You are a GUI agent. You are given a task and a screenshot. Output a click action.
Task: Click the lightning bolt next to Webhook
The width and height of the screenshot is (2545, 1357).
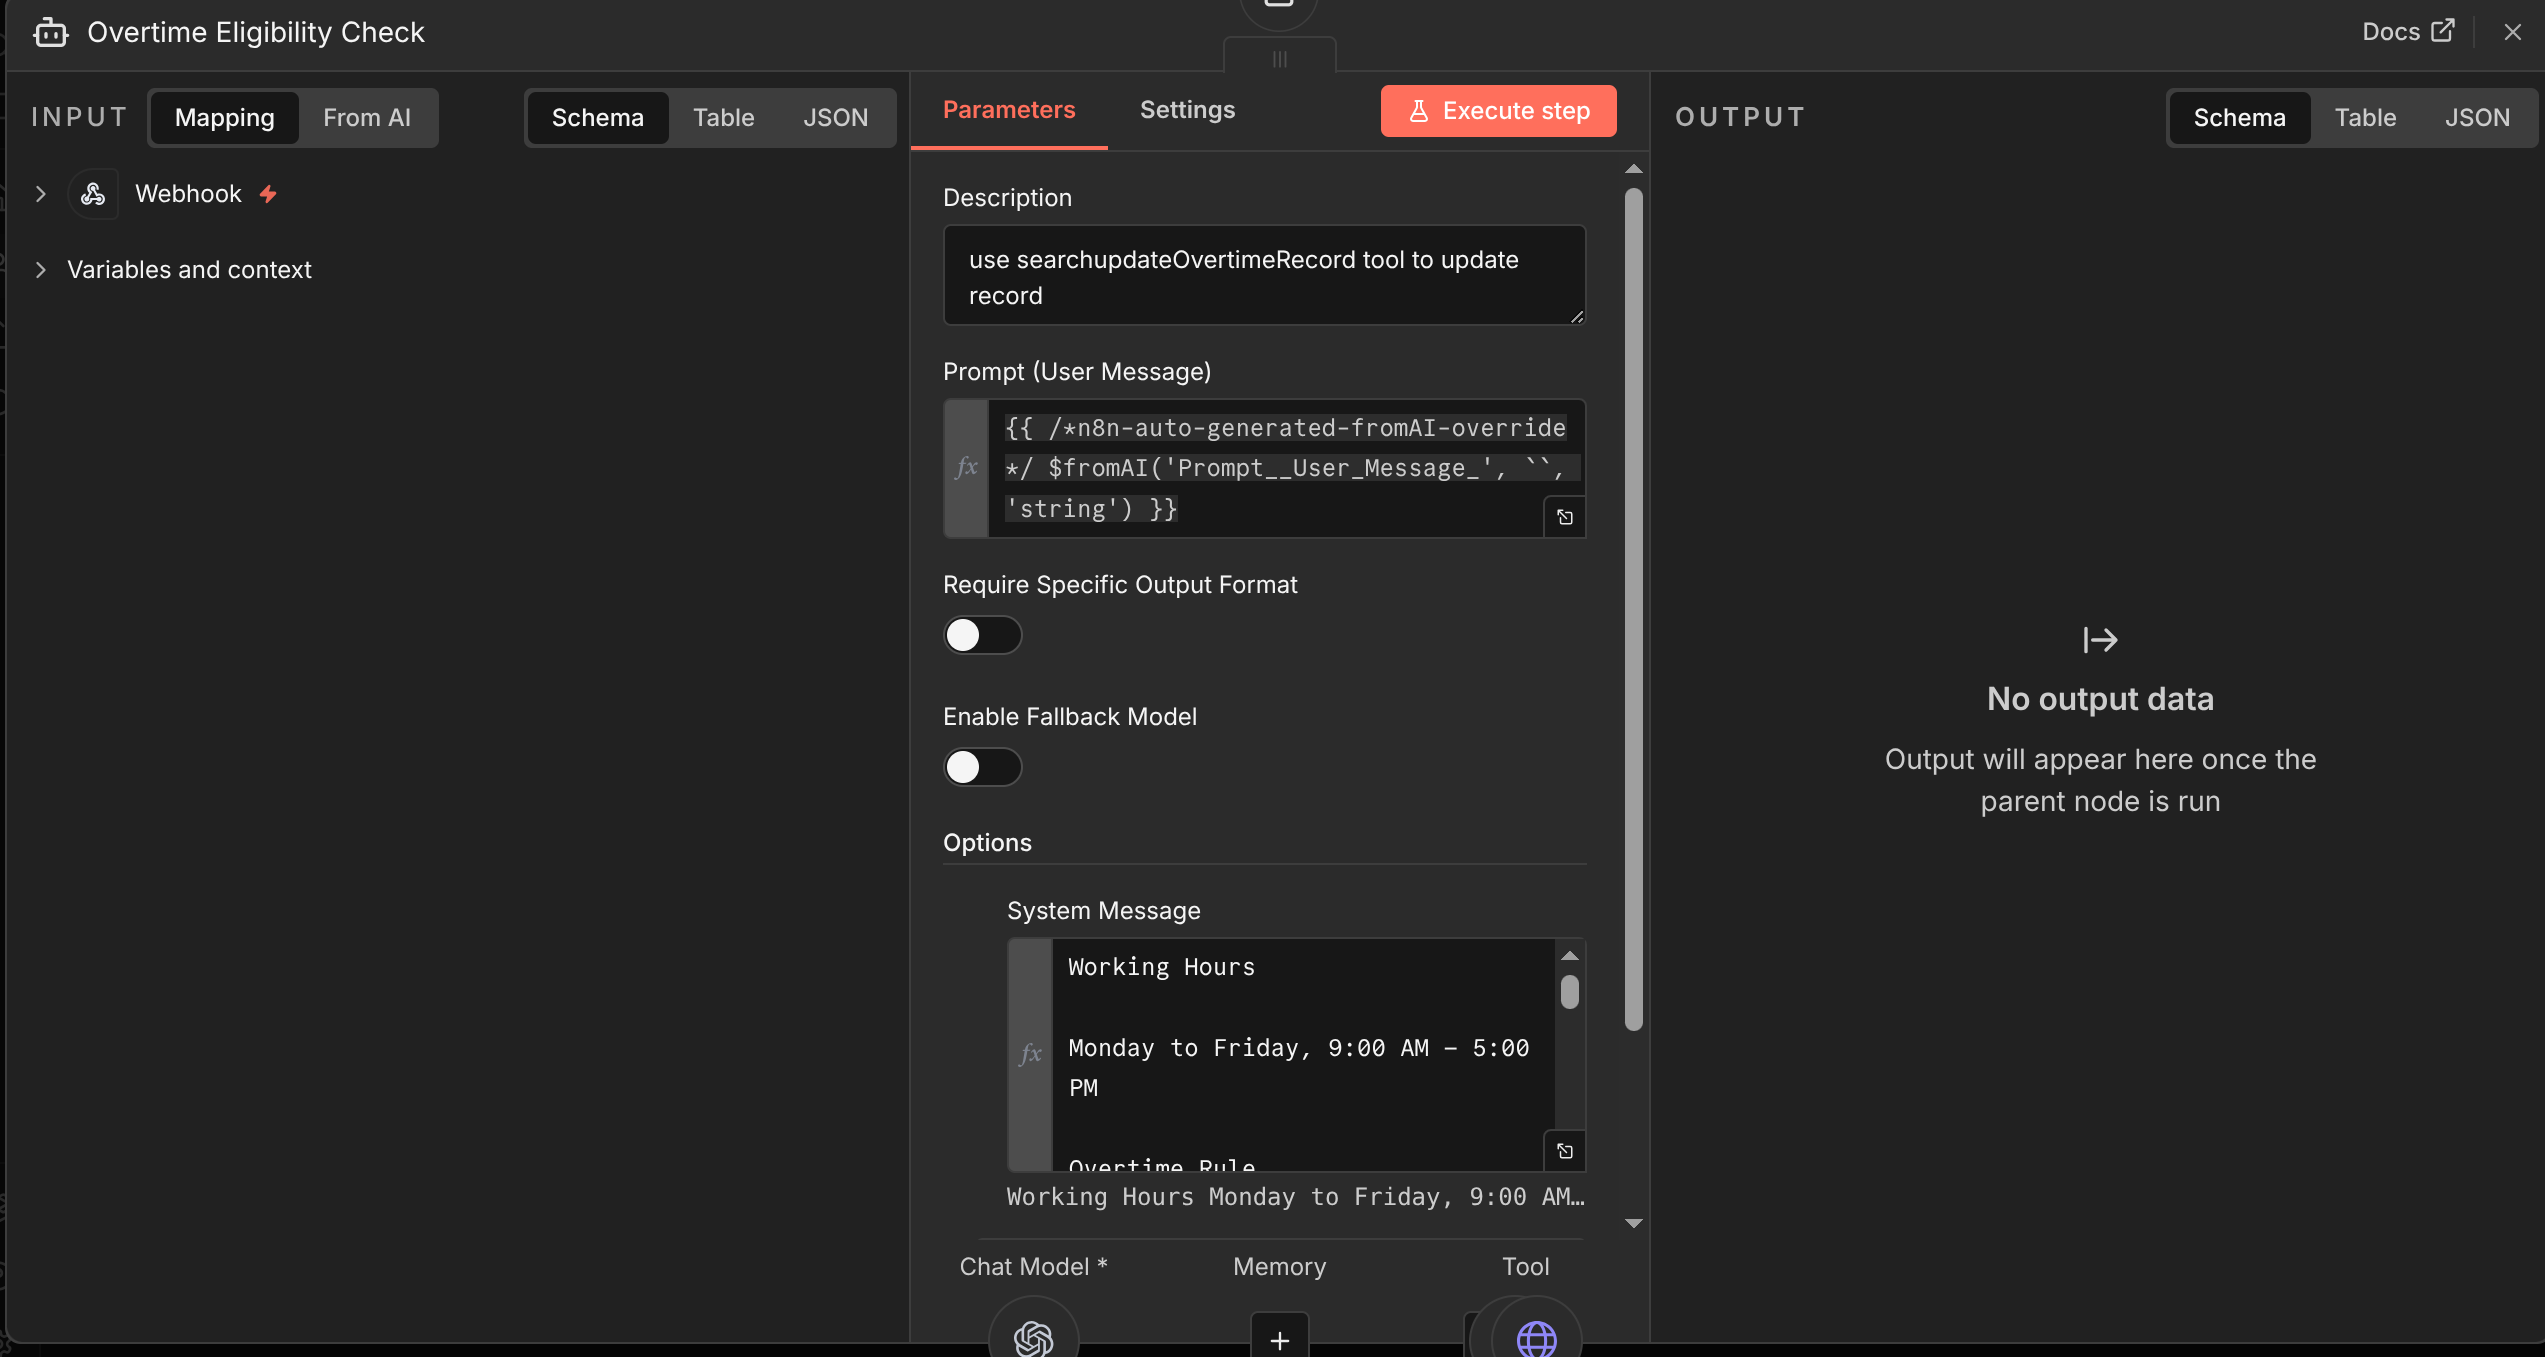click(x=267, y=193)
